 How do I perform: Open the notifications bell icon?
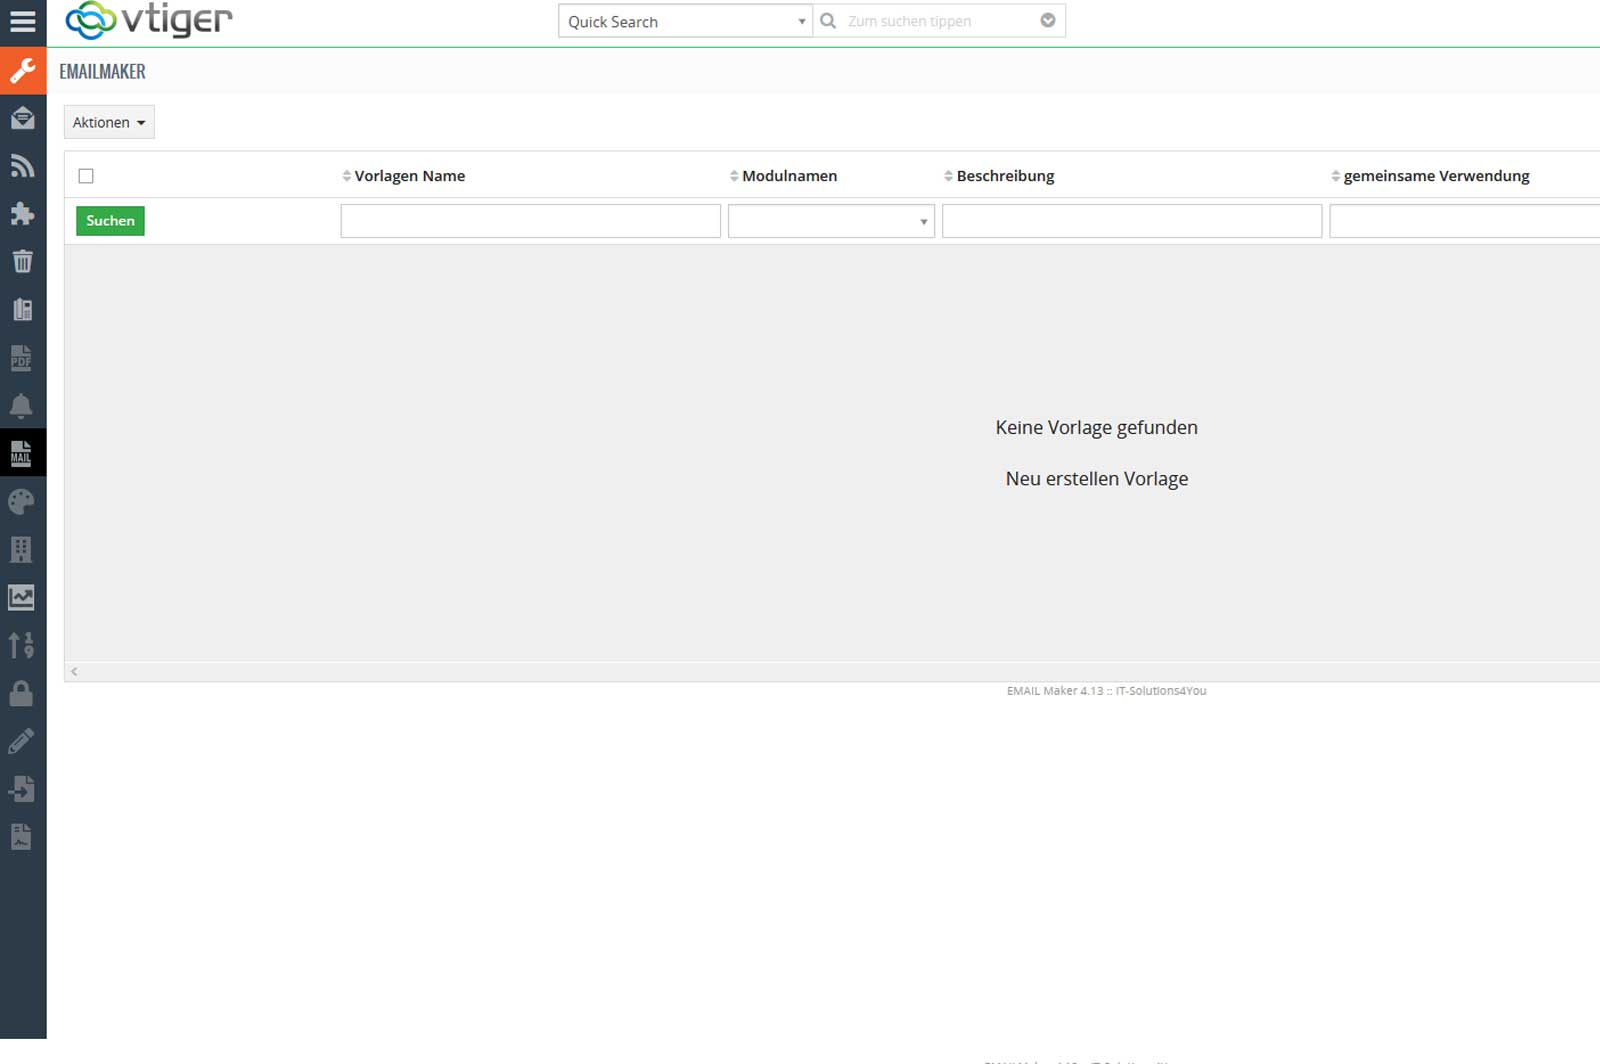tap(22, 405)
